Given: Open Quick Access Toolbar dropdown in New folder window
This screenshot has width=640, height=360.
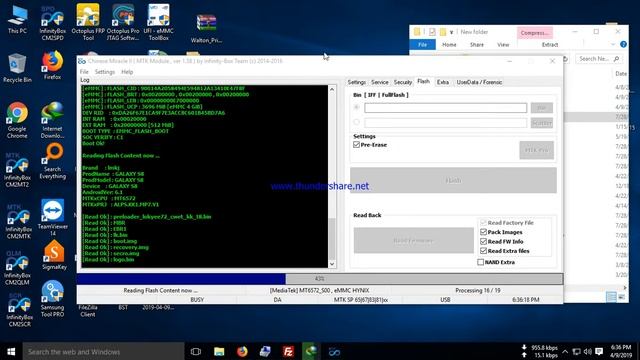Looking at the screenshot, I should (x=451, y=32).
